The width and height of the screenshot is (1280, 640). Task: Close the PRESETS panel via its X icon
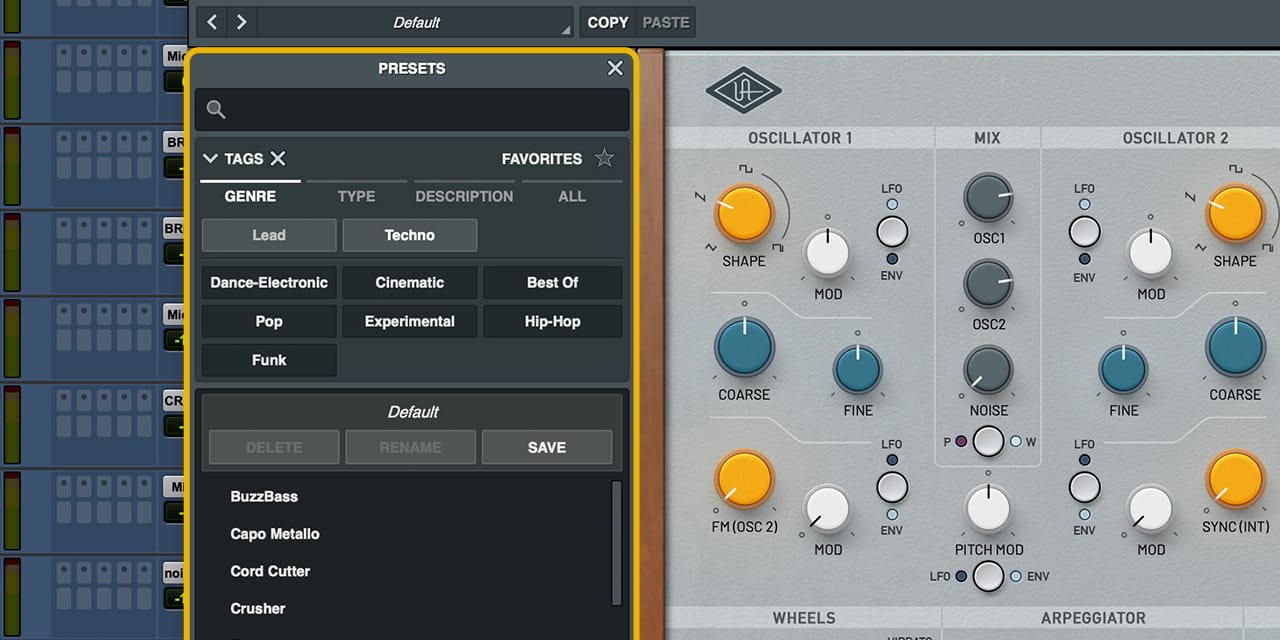point(614,68)
